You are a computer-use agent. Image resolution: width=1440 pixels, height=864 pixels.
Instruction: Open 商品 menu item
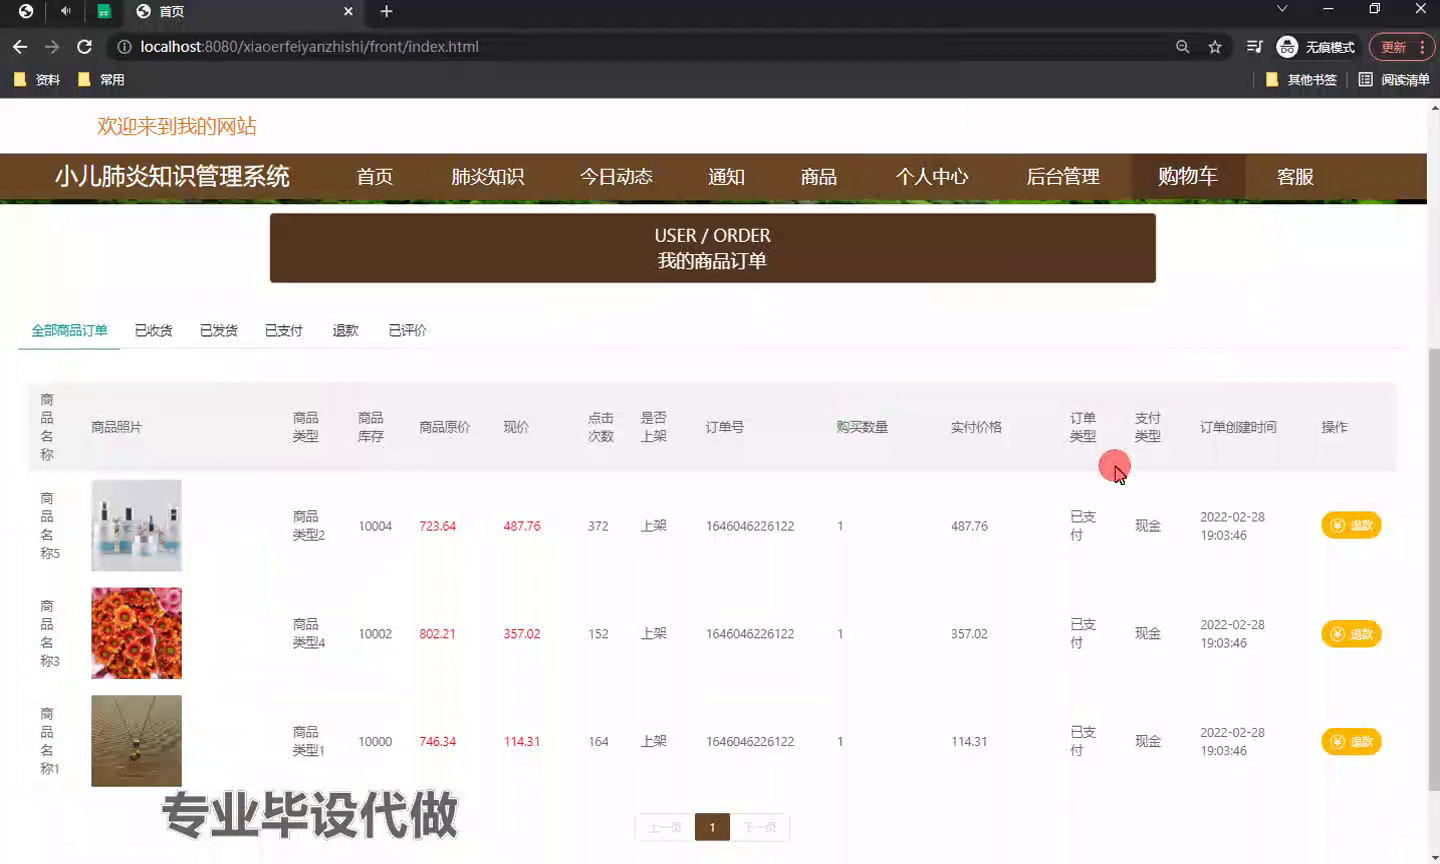pos(818,177)
